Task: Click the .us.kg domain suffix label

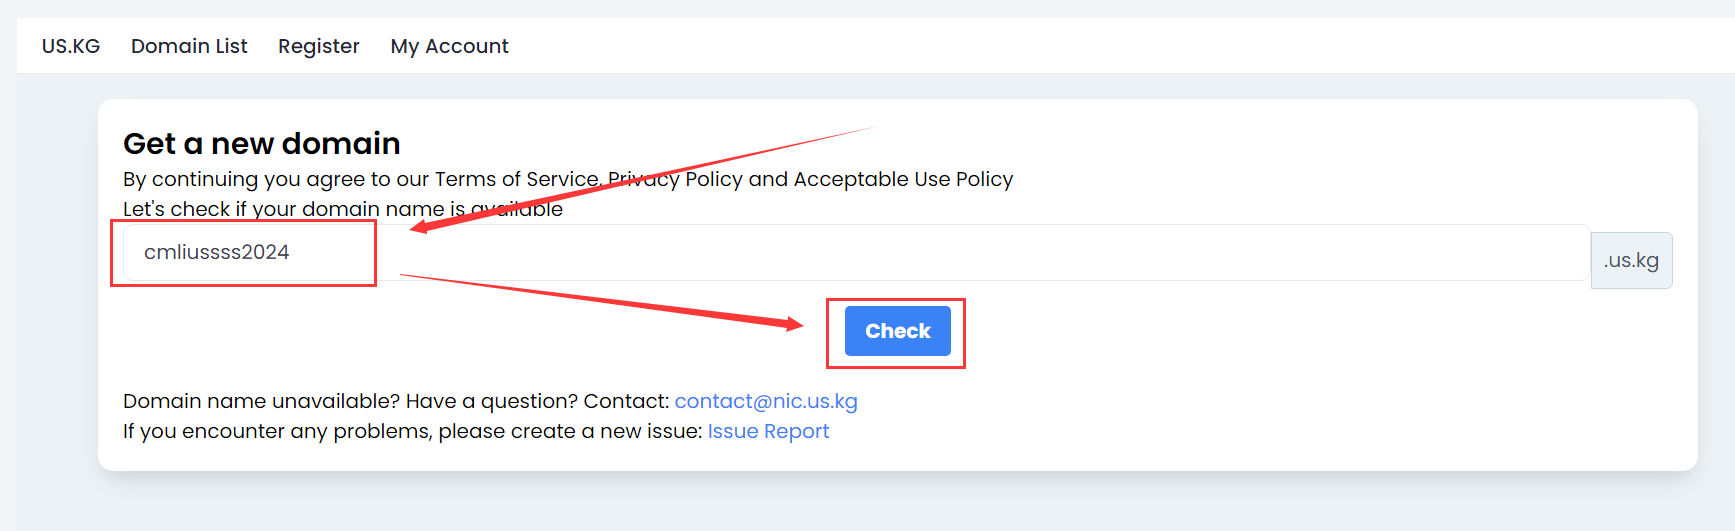Action: [x=1631, y=260]
